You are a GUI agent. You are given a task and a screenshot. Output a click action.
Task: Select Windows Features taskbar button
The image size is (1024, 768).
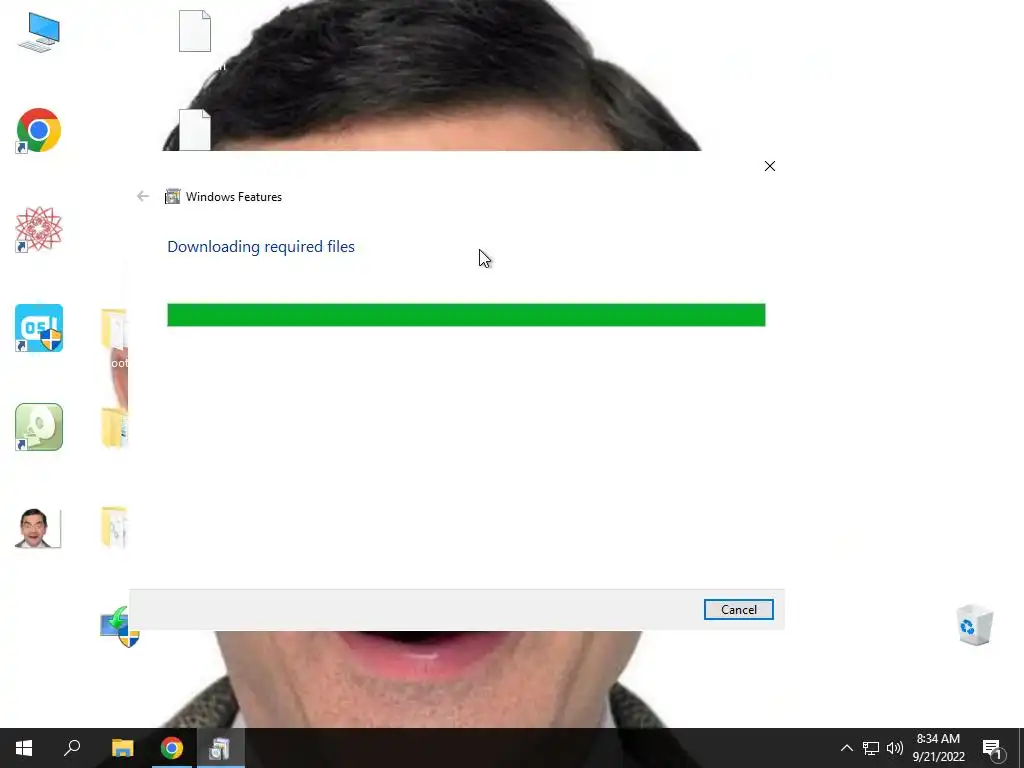tap(220, 748)
